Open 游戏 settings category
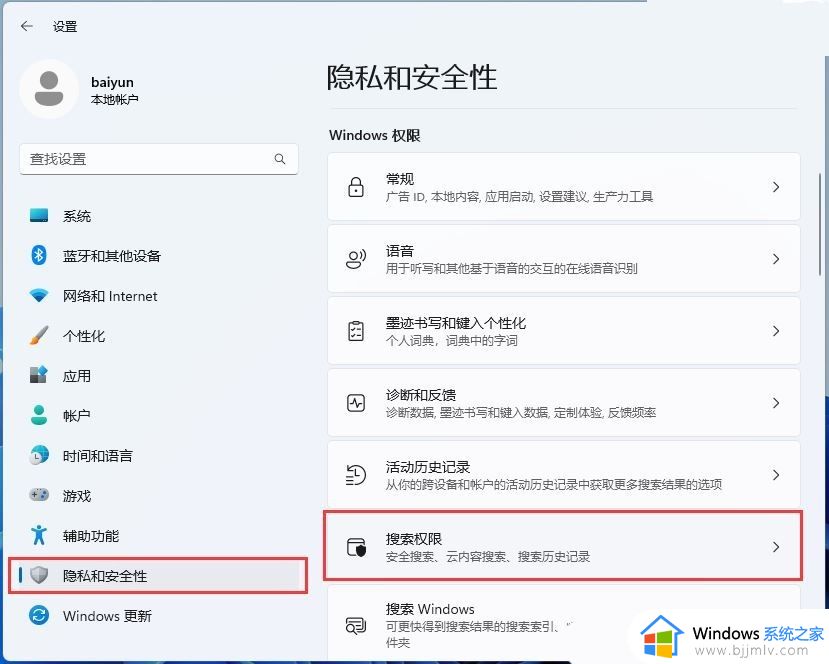Viewport: 829px width, 664px height. point(159,495)
